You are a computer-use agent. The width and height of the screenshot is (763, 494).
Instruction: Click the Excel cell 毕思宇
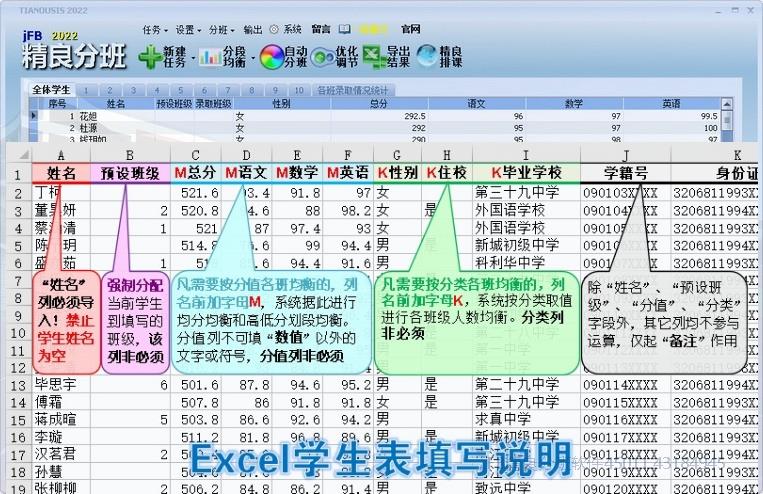click(x=61, y=384)
